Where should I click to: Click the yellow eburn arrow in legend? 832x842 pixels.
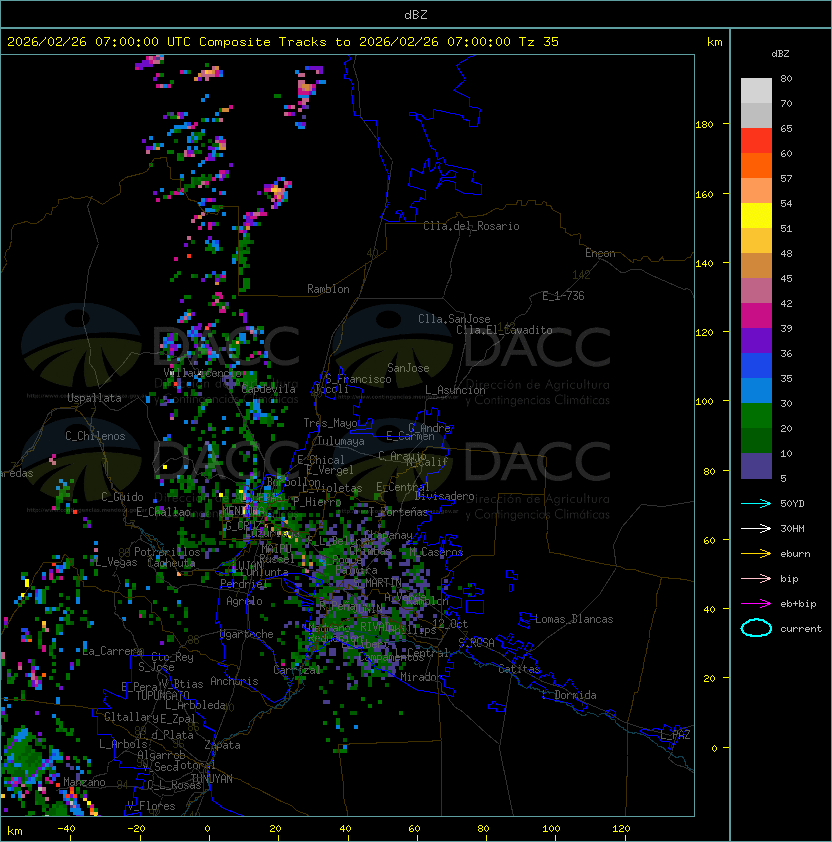tap(756, 554)
